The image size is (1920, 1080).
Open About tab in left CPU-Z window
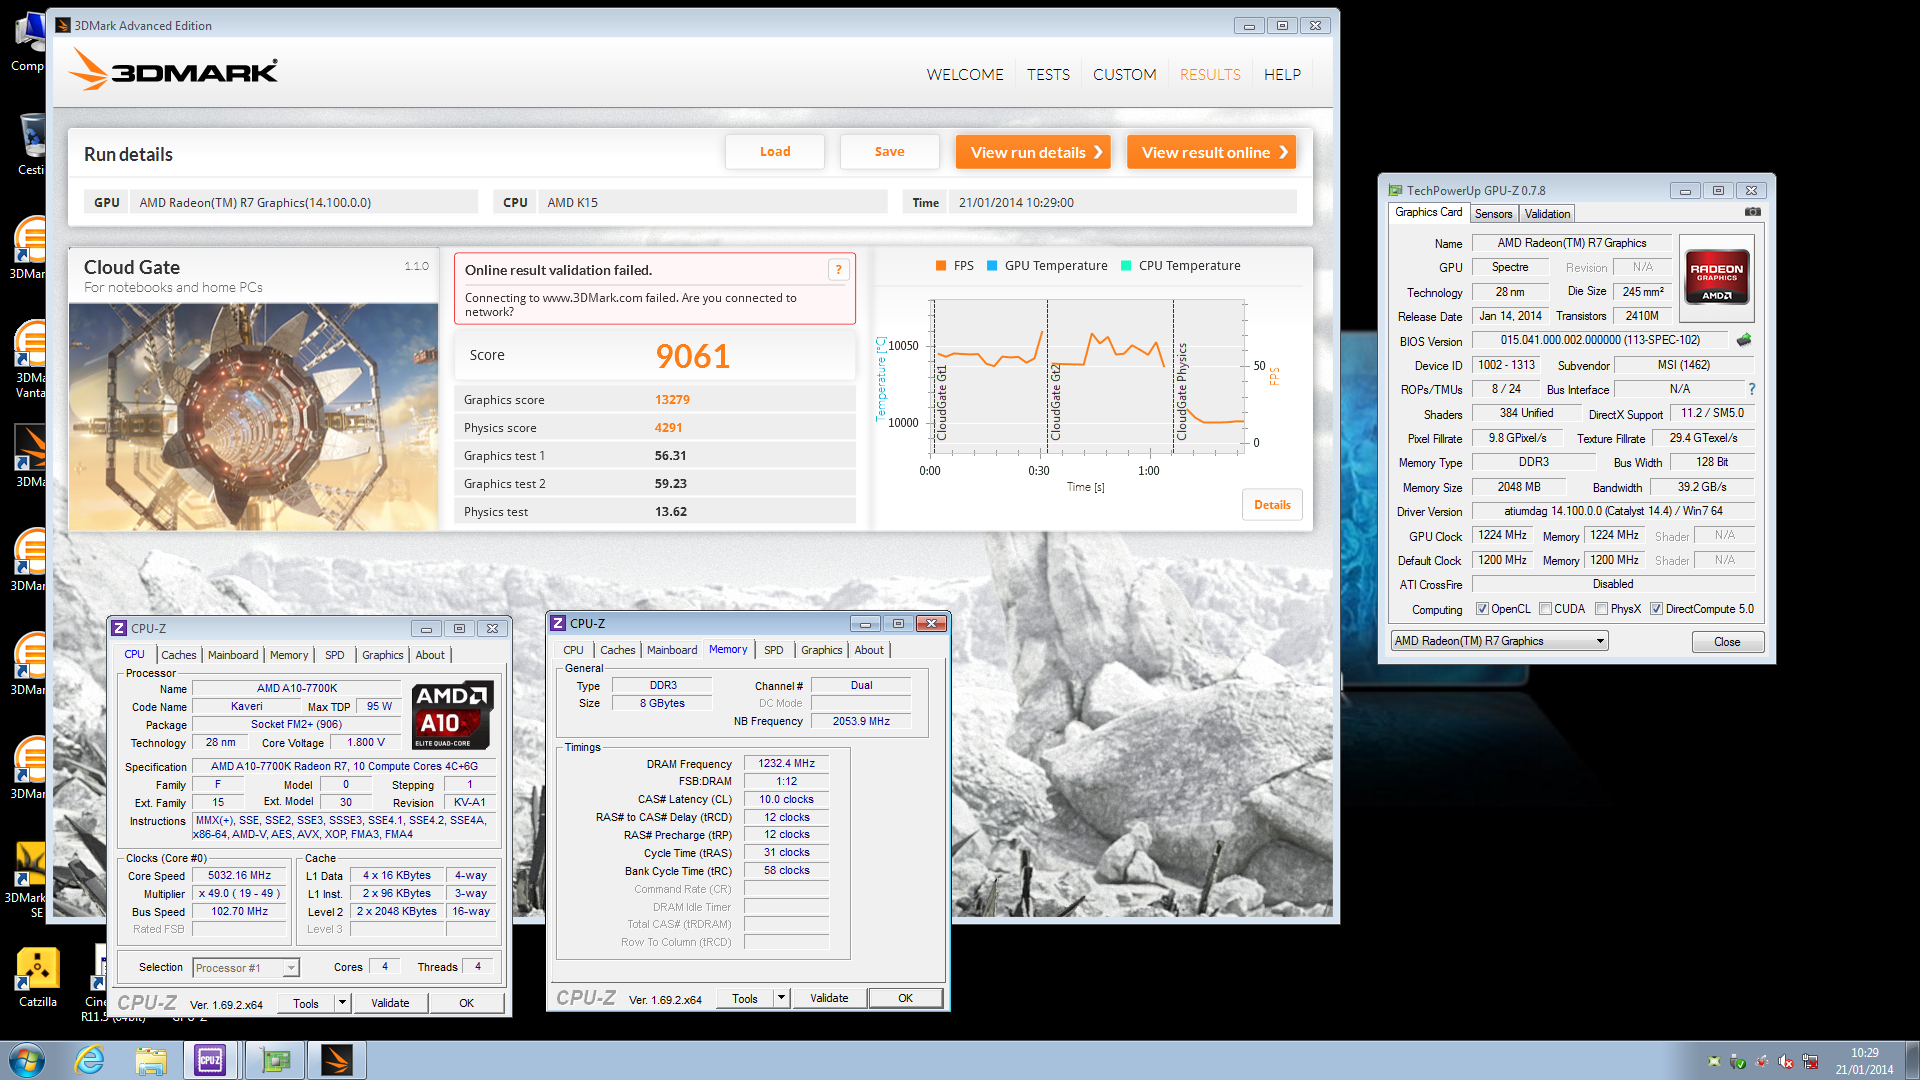(430, 655)
